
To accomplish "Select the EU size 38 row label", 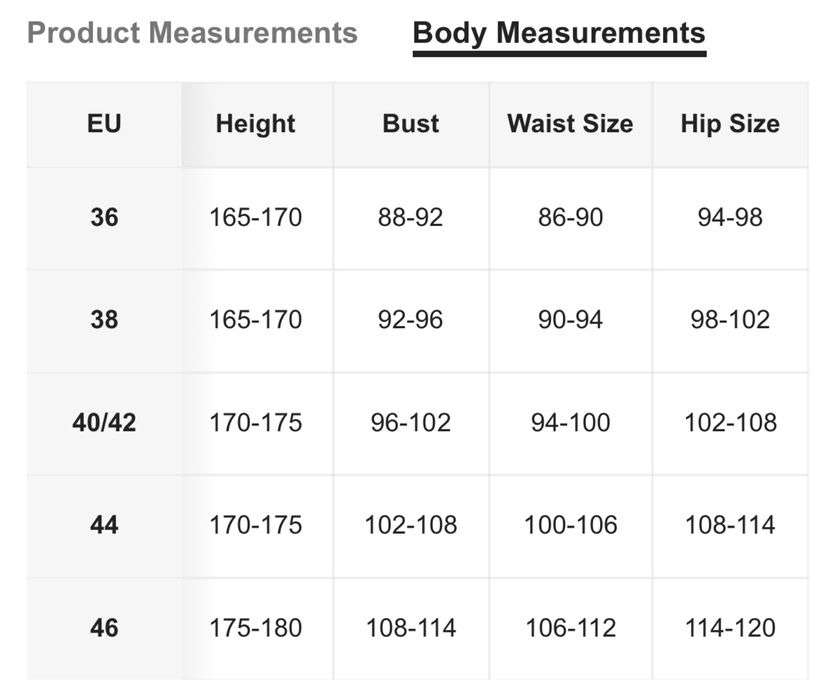I will [x=104, y=320].
